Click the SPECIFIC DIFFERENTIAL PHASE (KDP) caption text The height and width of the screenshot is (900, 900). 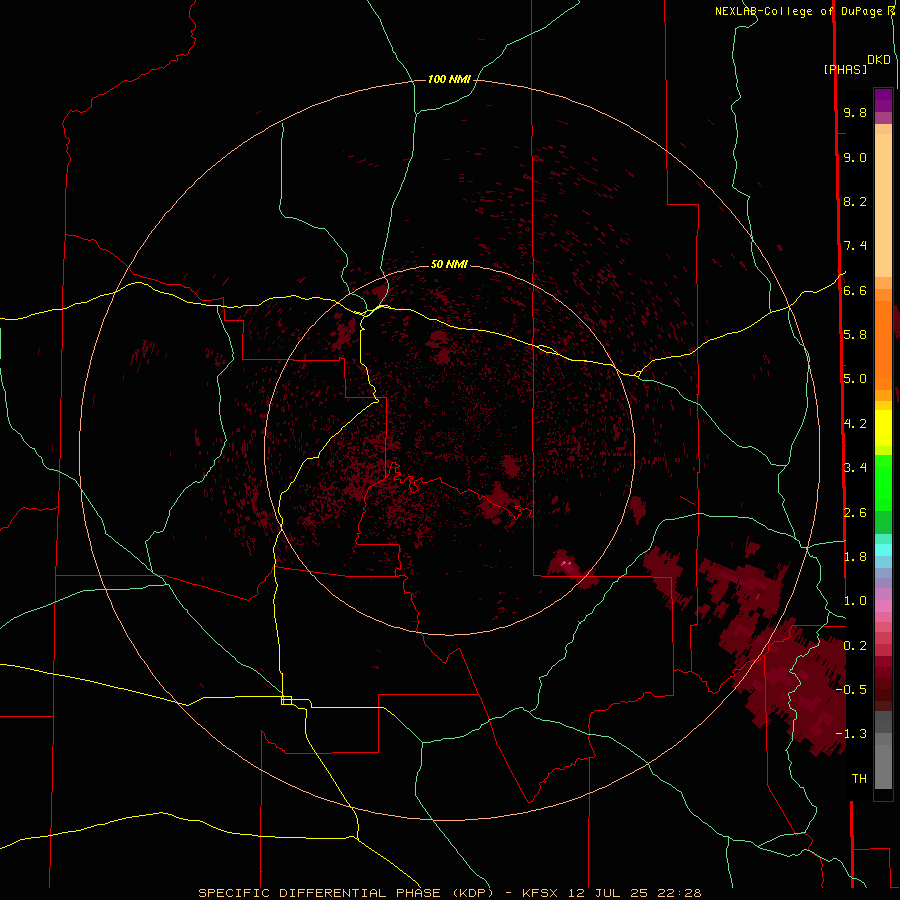(x=346, y=893)
